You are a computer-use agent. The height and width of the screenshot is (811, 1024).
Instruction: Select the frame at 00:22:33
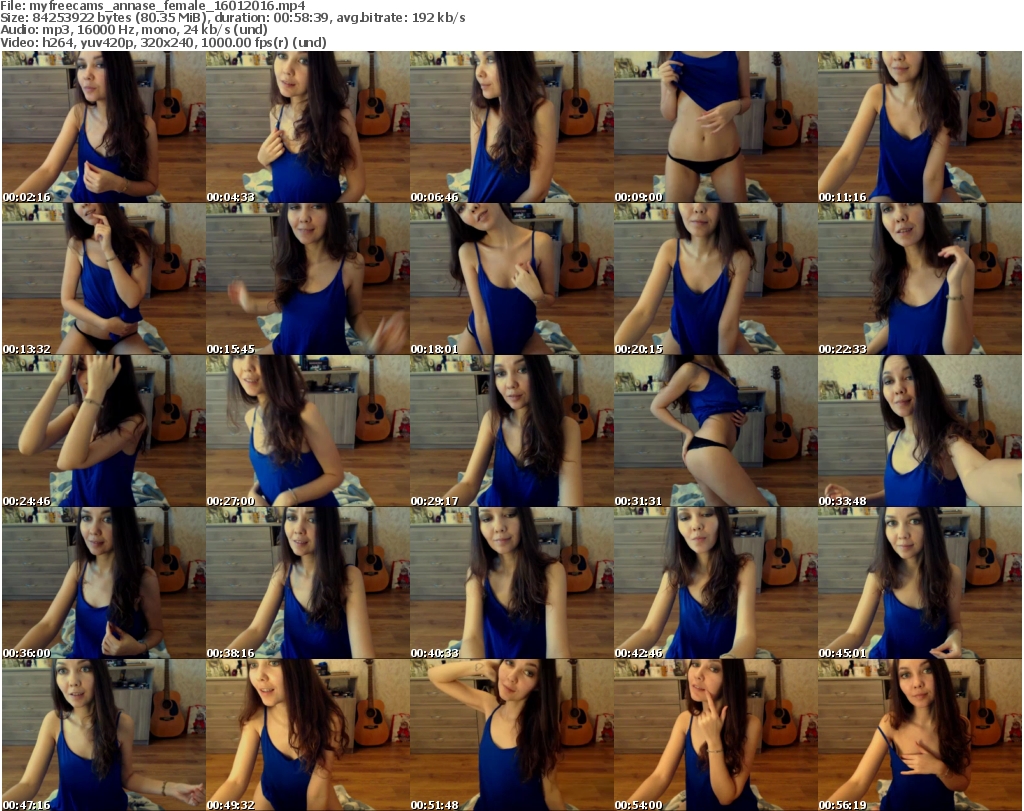point(920,279)
